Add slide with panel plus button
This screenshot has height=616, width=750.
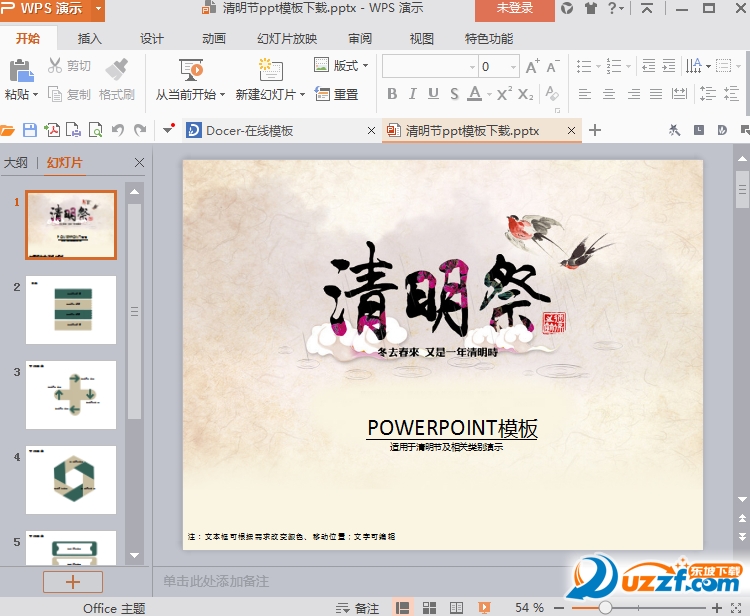pos(73,582)
